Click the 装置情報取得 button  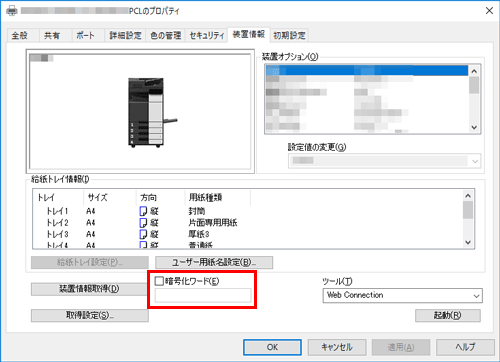coord(89,289)
